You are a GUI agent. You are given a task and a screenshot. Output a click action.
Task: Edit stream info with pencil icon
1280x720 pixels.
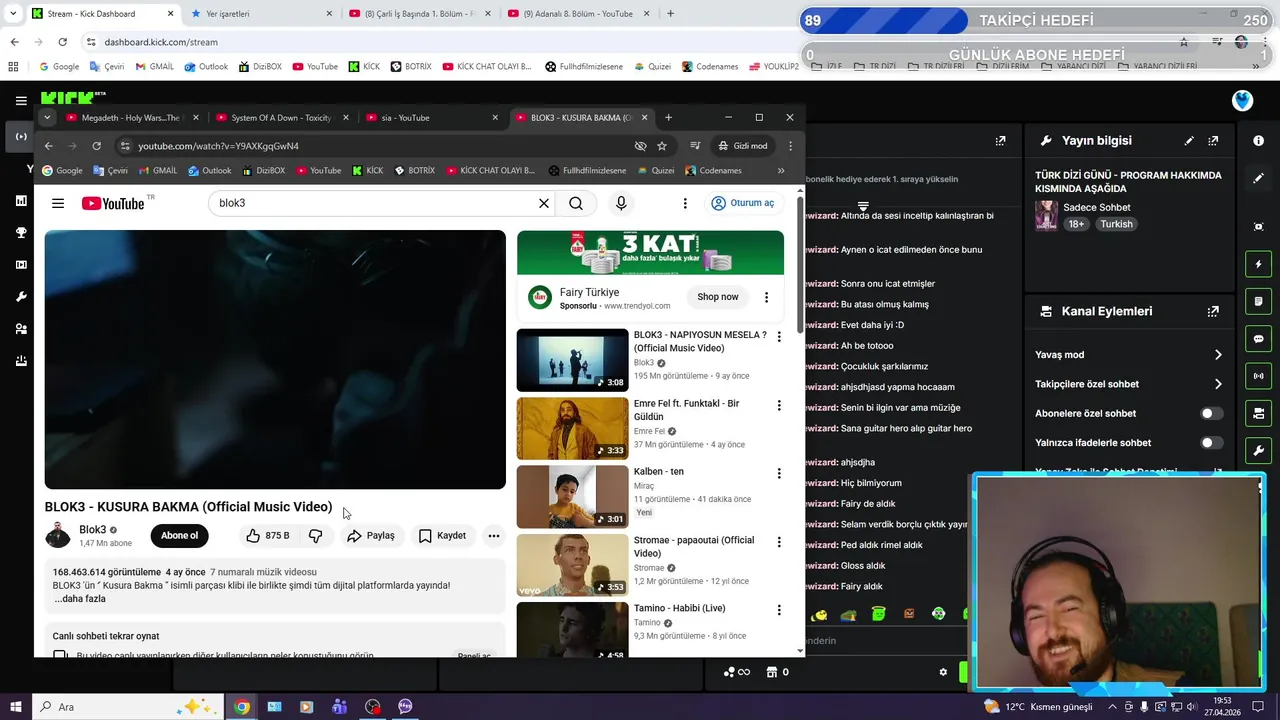(1189, 141)
